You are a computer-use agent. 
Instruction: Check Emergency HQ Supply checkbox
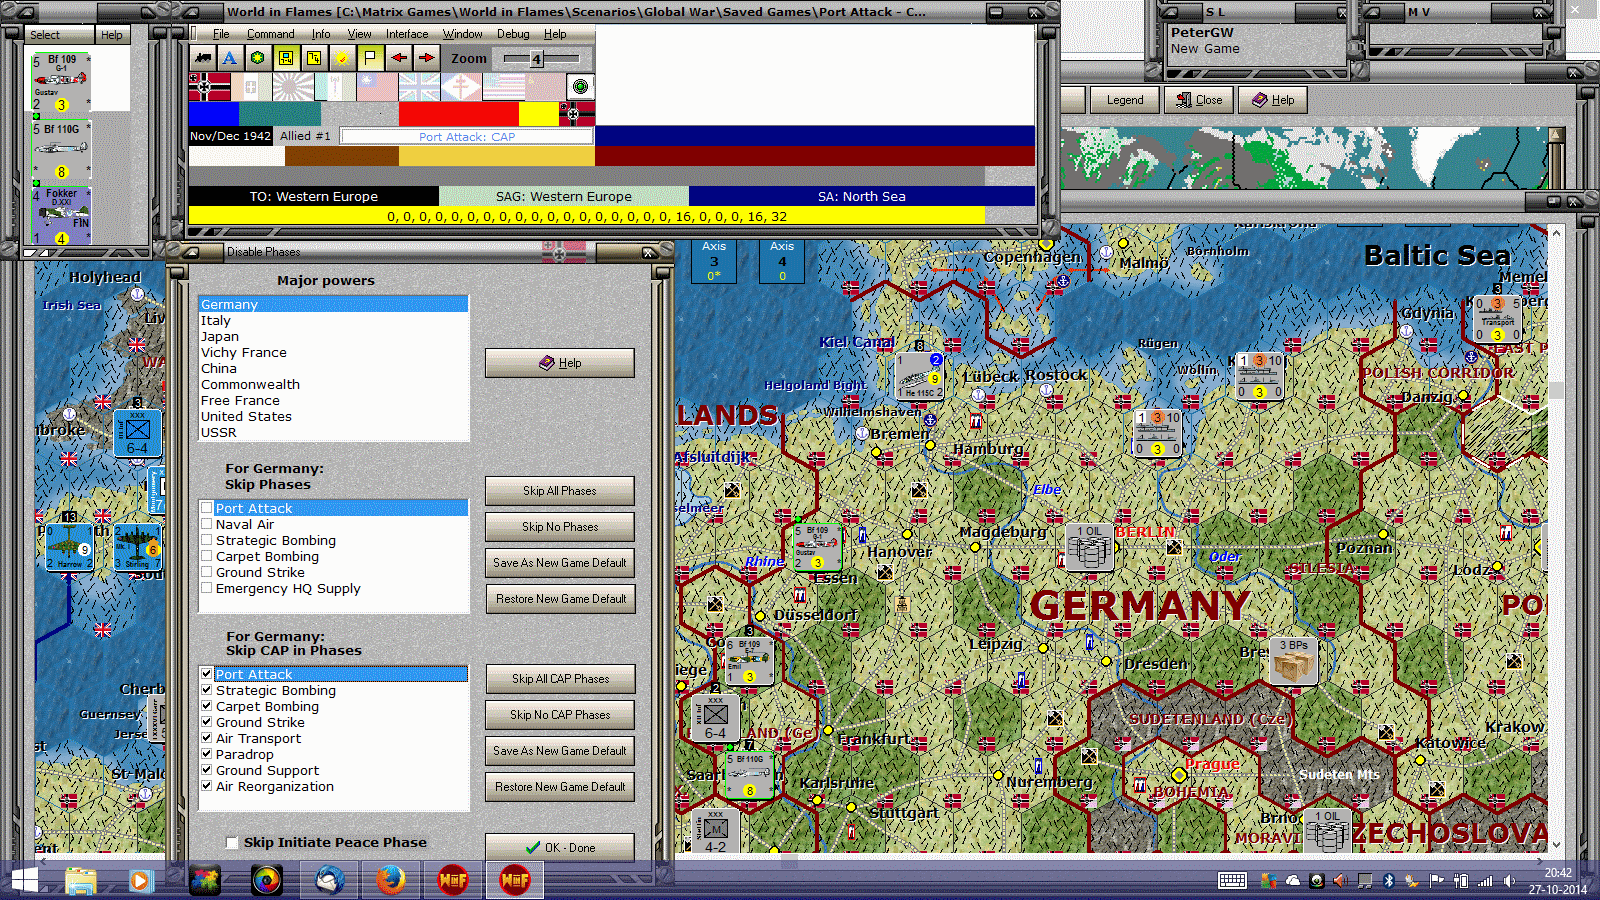pos(207,588)
